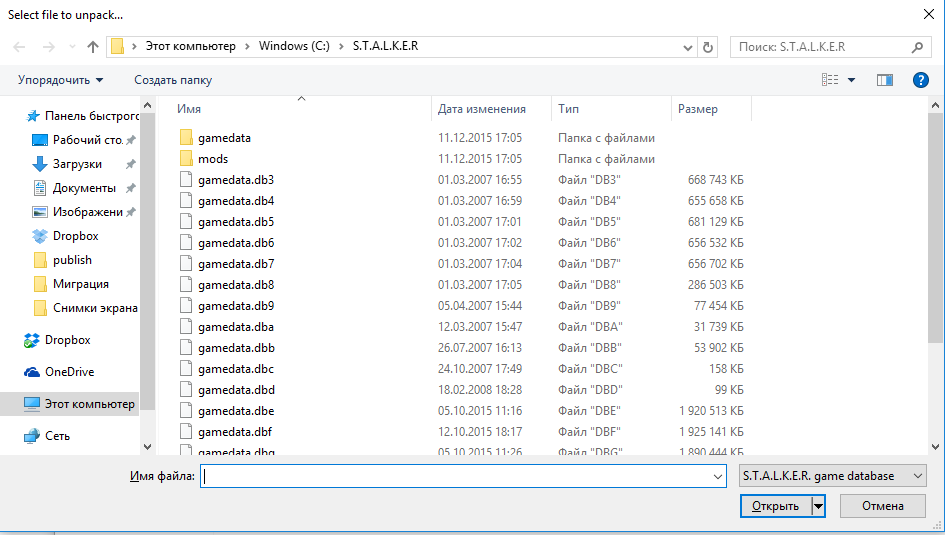Expand Открыть button split arrow
Image resolution: width=945 pixels, height=535 pixels.
(x=818, y=506)
